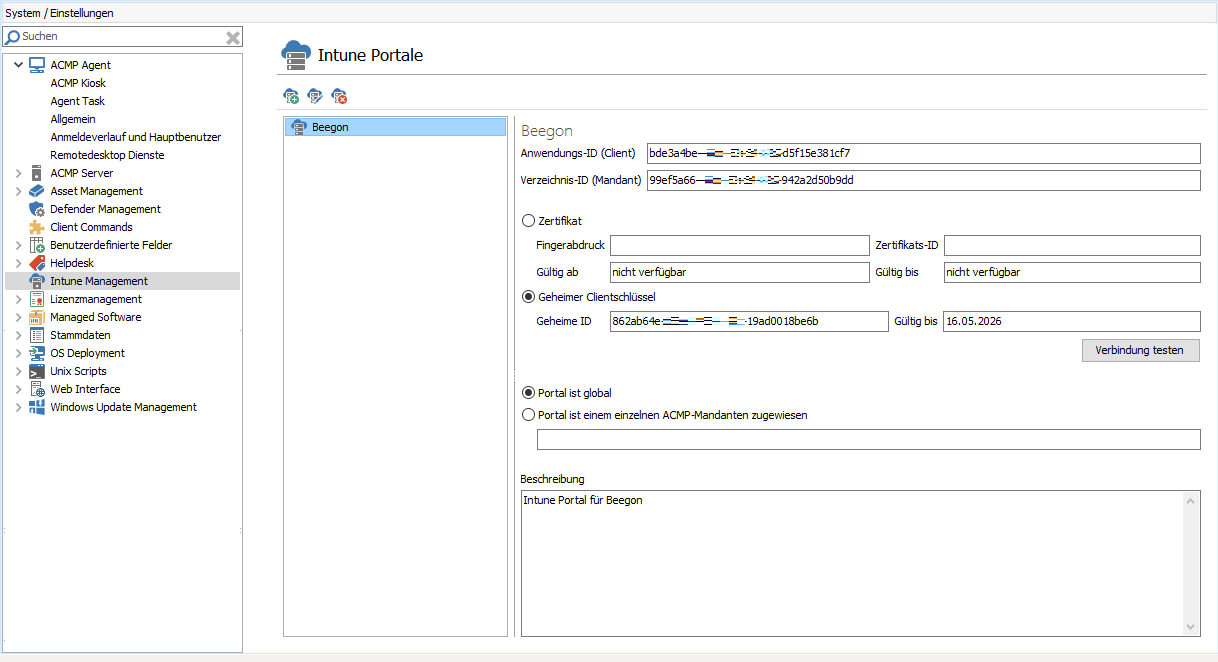
Task: Expand the Lizenzmanagement tree node
Action: click(18, 298)
